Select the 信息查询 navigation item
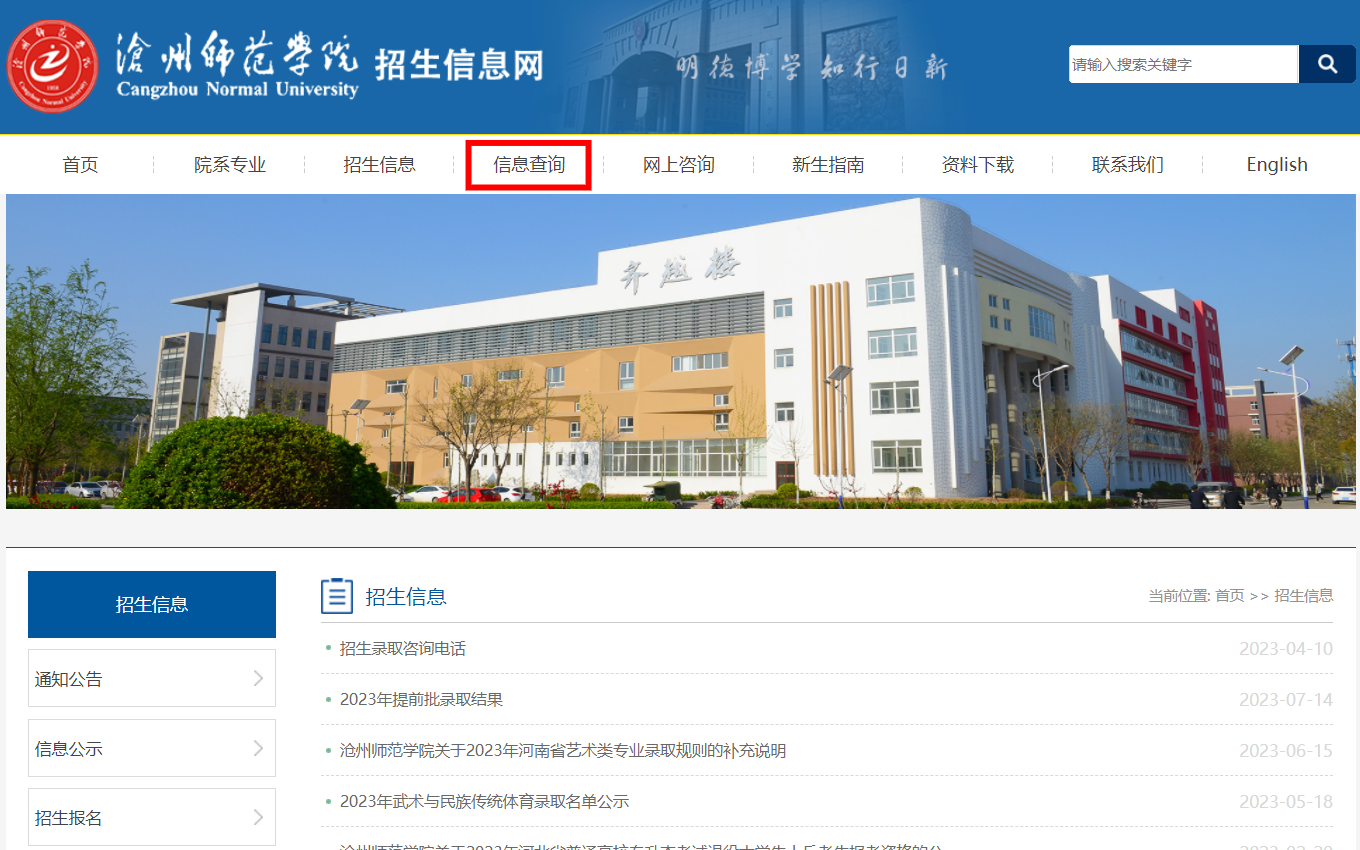The width and height of the screenshot is (1360, 850). (x=529, y=165)
